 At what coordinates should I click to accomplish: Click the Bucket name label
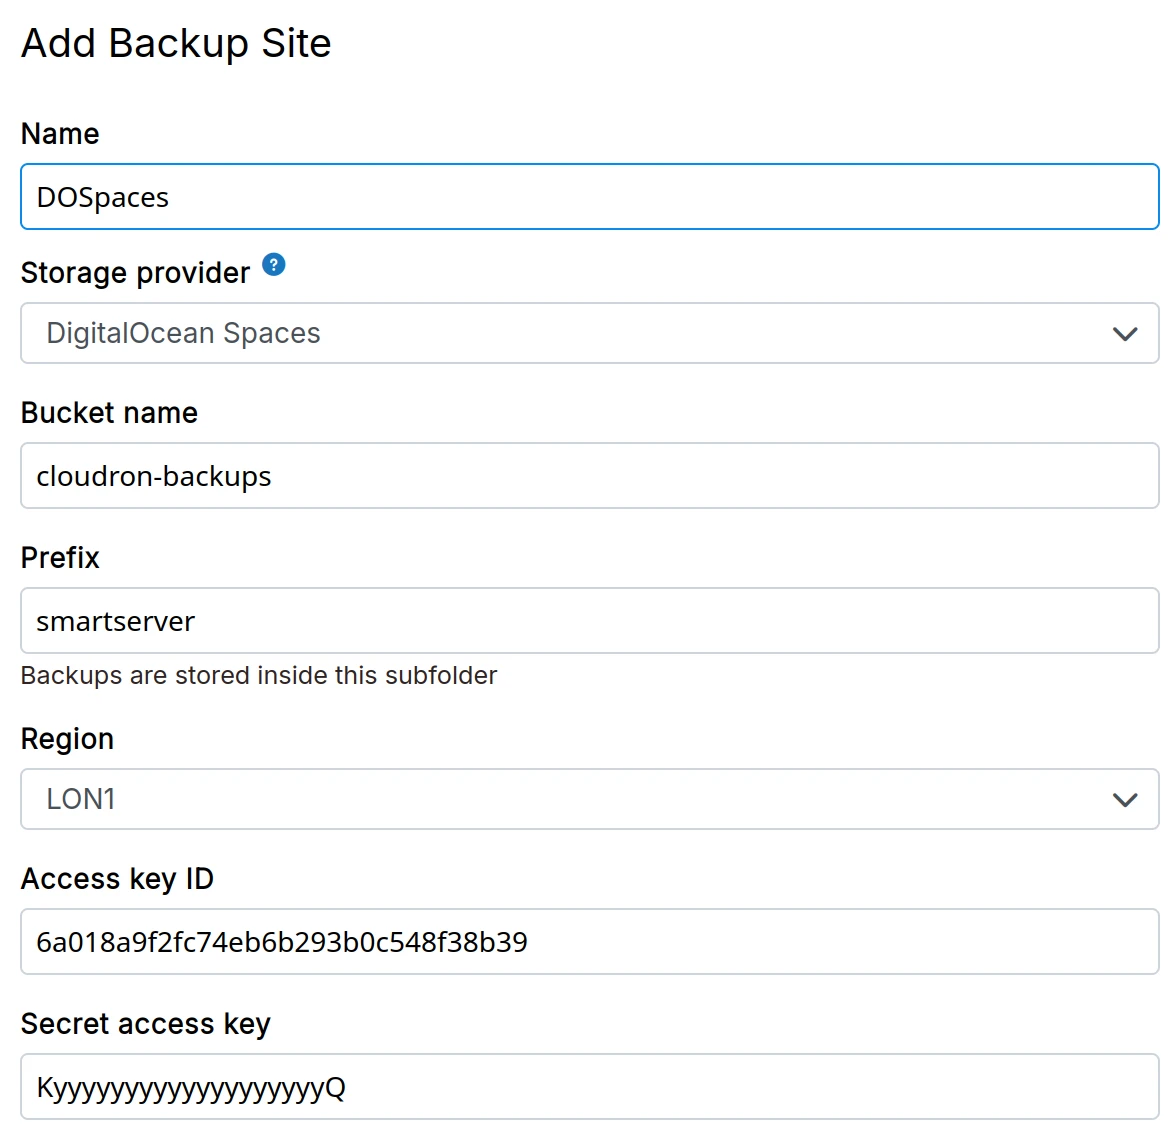(x=109, y=413)
